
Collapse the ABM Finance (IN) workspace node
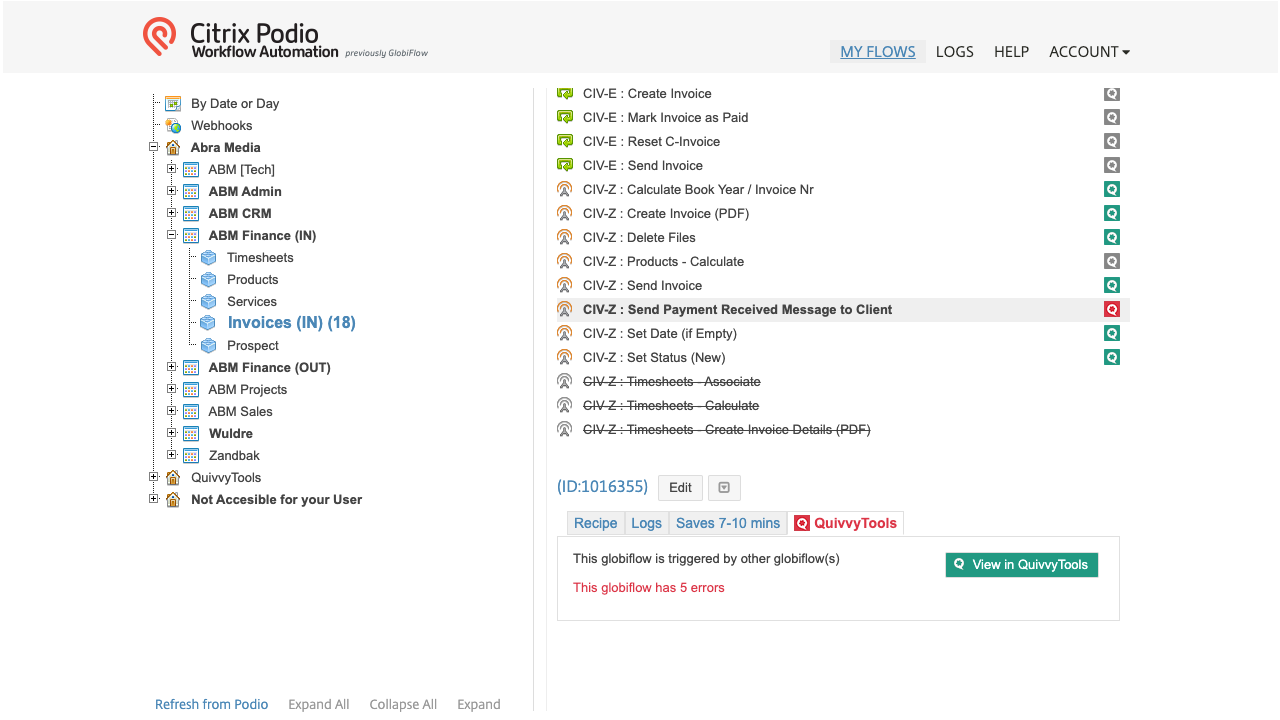tap(172, 235)
